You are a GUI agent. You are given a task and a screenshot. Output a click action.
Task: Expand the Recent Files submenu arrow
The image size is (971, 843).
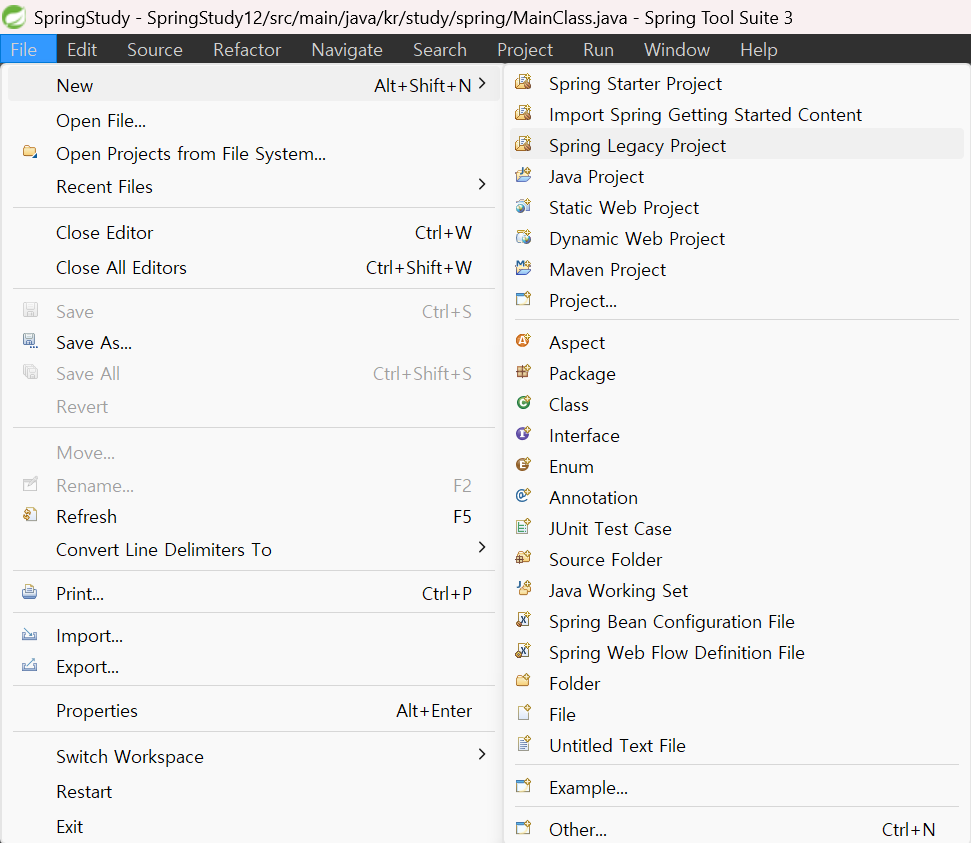click(x=482, y=185)
